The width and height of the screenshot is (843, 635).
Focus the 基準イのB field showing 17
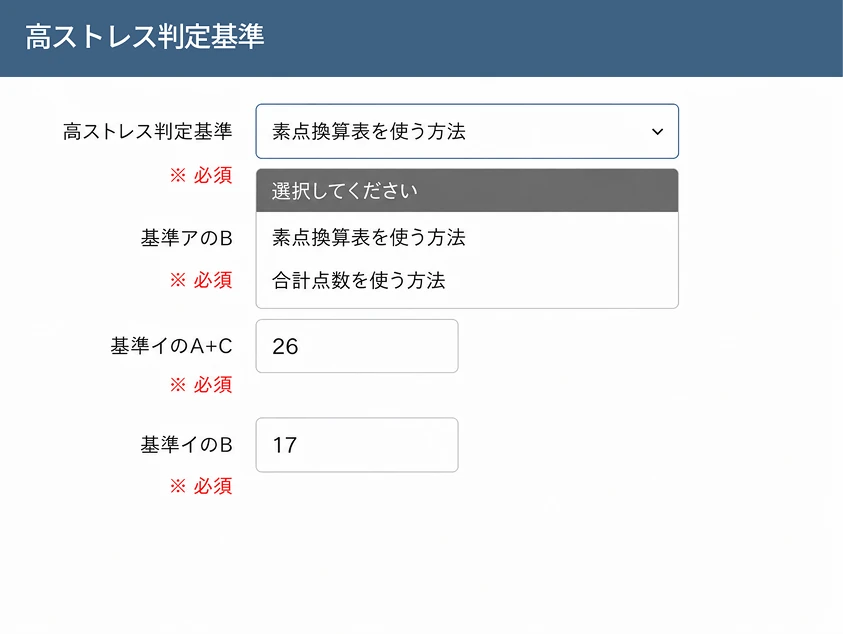357,445
